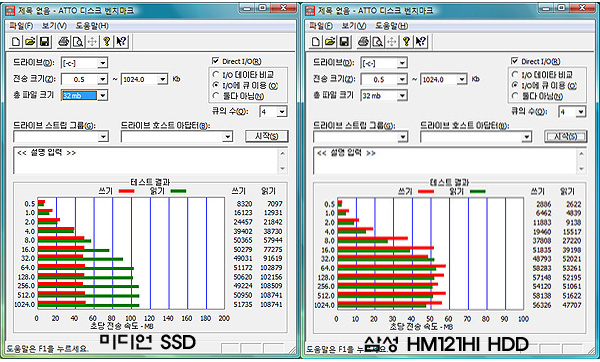Open 파일(F) menu in left window
600x362 pixels.
(x=21, y=26)
